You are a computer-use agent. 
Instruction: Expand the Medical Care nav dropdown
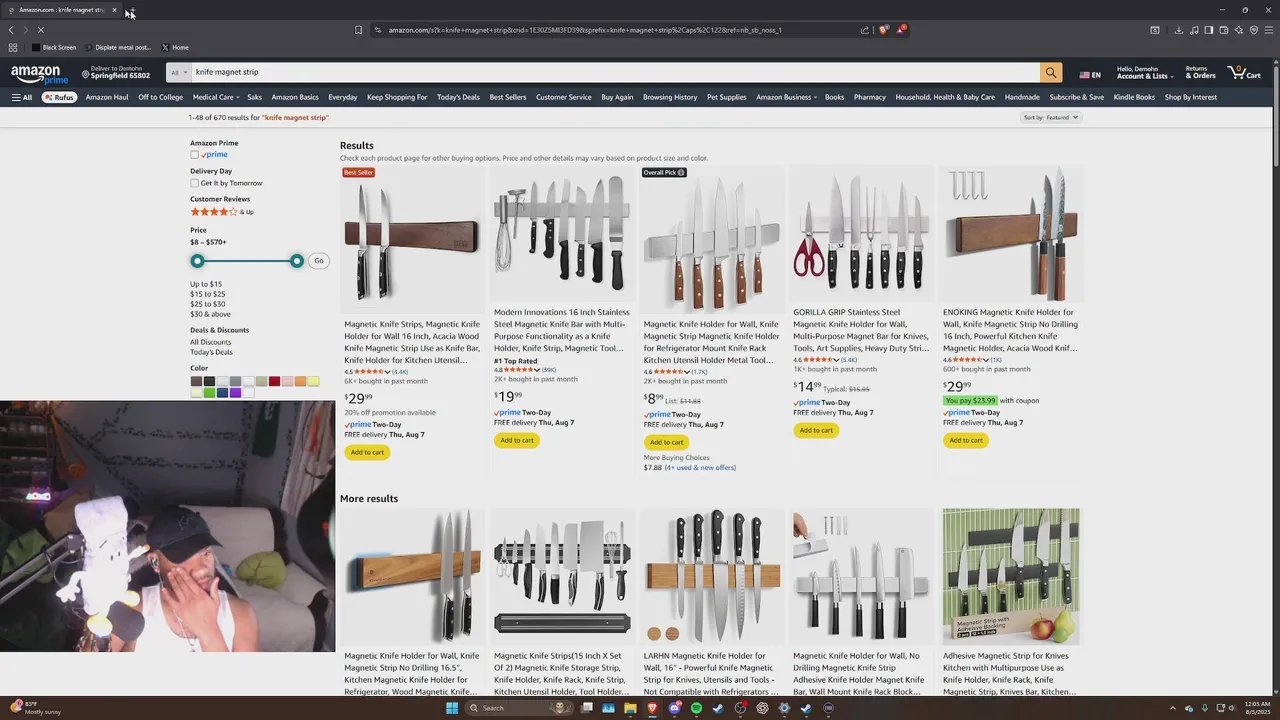215,97
